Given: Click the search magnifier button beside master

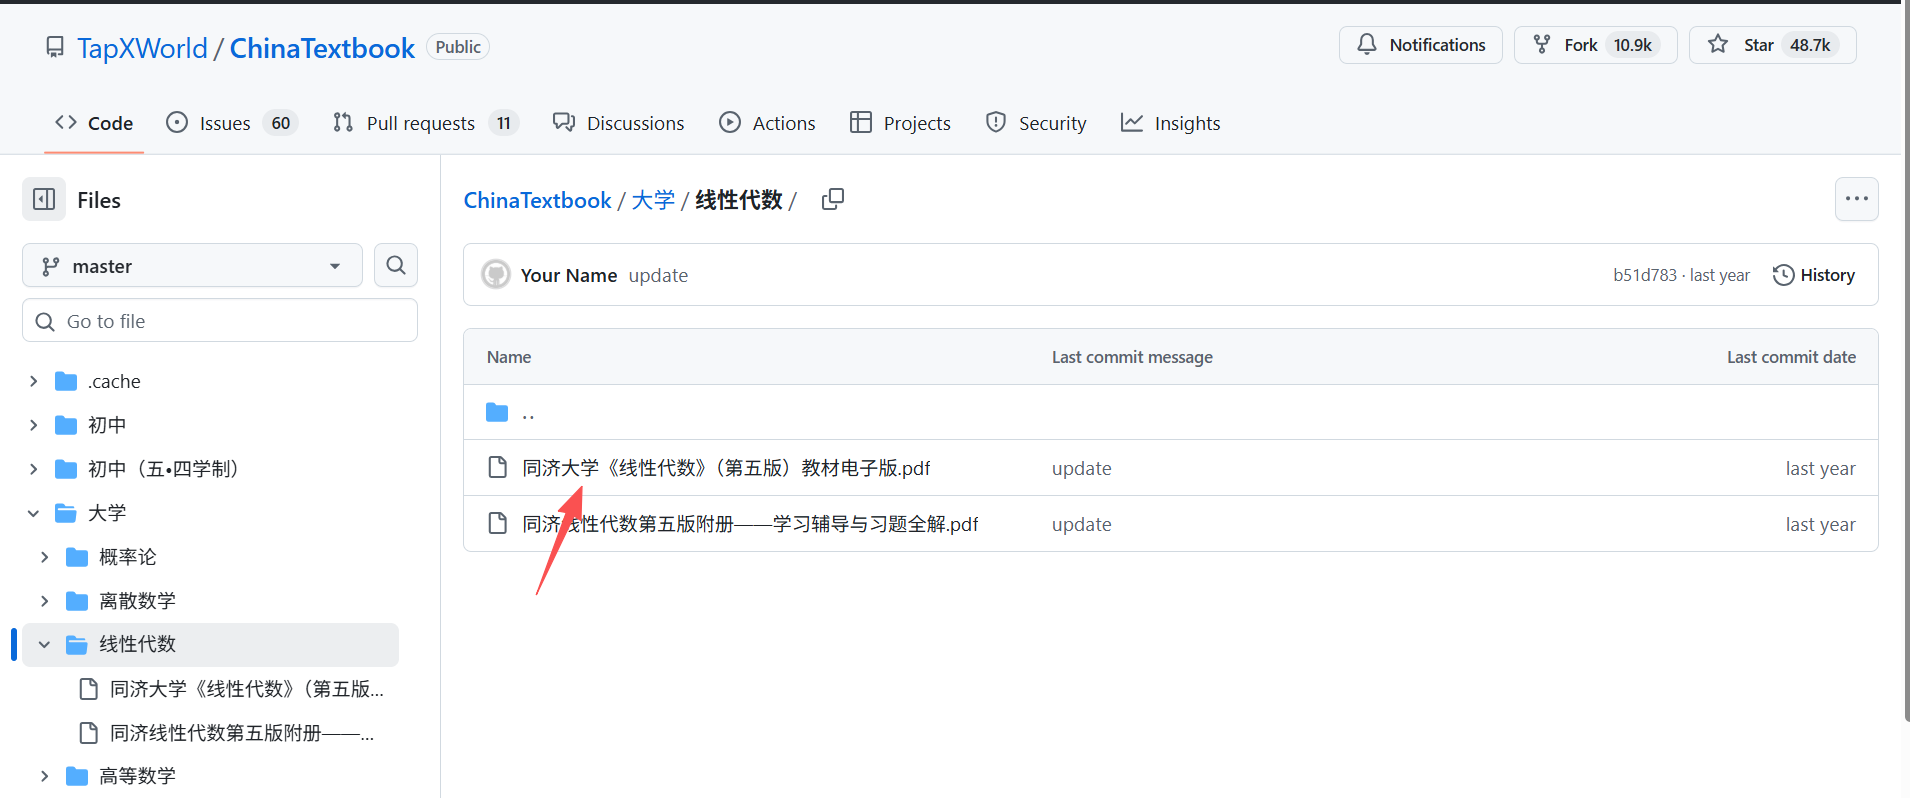Looking at the screenshot, I should tap(396, 265).
